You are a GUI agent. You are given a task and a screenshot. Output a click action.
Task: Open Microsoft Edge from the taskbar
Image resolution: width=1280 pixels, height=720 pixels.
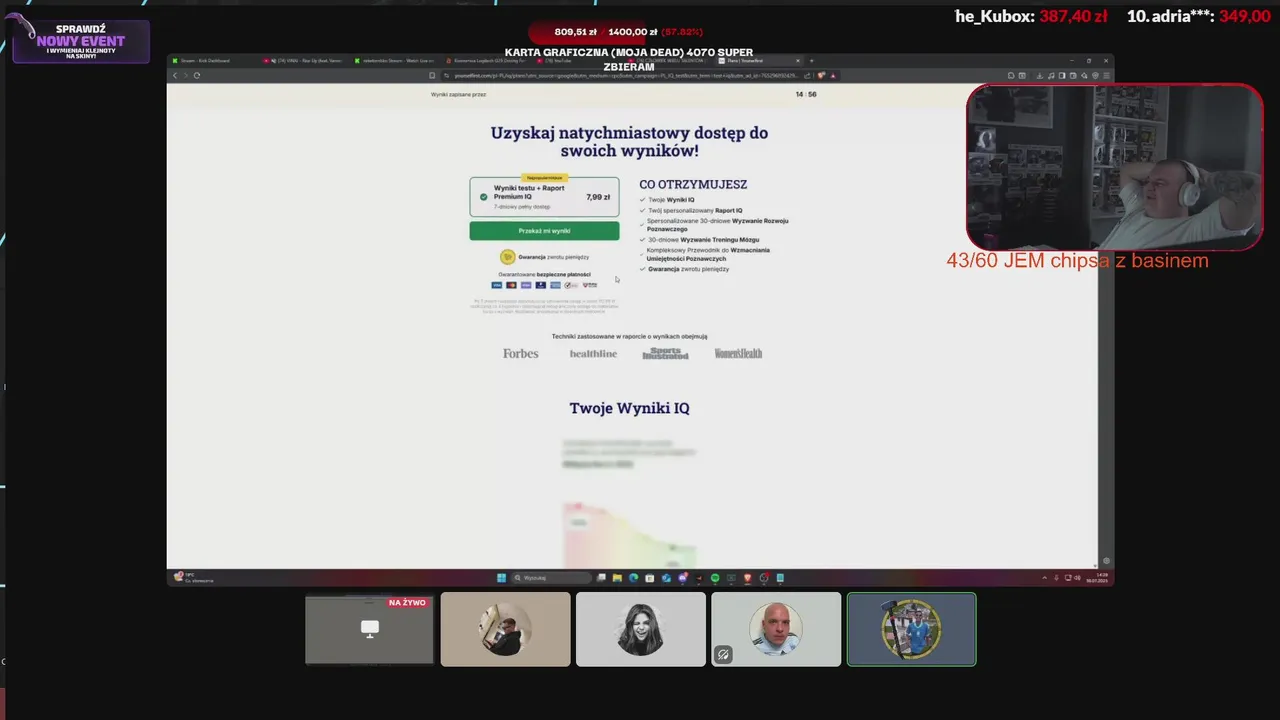(633, 578)
